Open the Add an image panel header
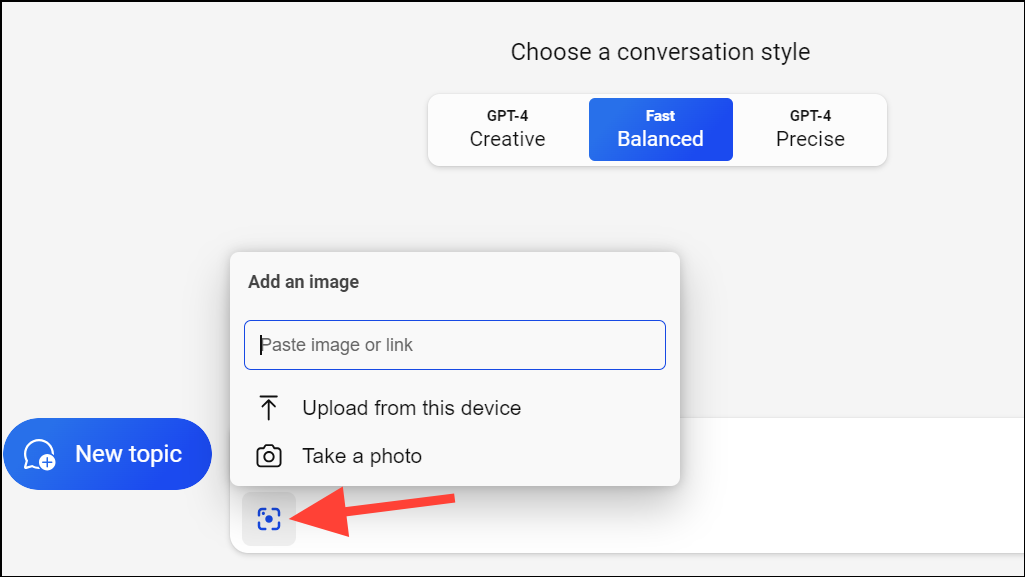Viewport: 1025px width, 577px height. pyautogui.click(x=303, y=281)
